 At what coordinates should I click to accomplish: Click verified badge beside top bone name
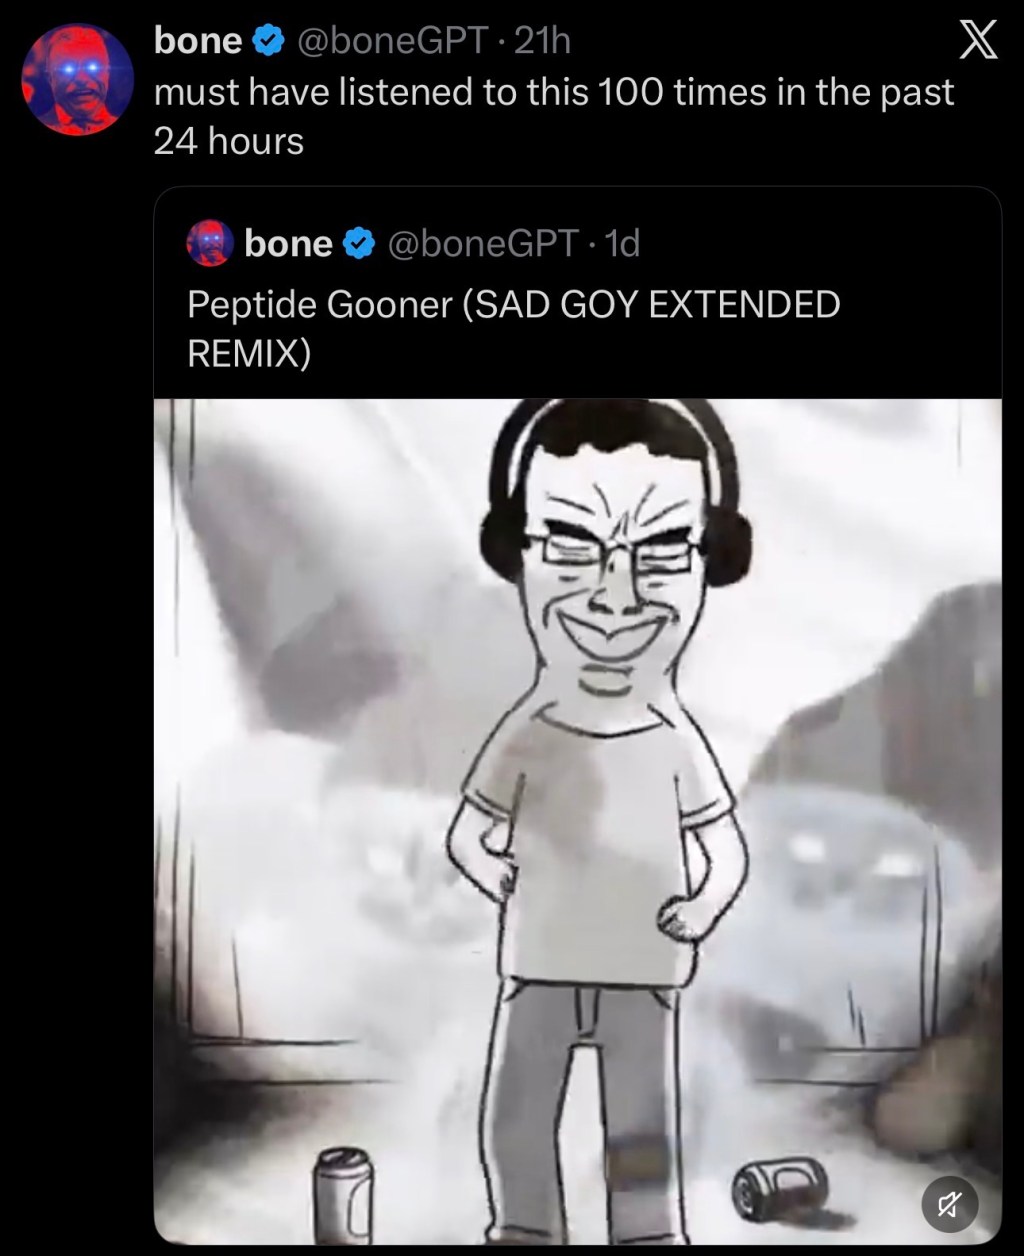coord(266,41)
